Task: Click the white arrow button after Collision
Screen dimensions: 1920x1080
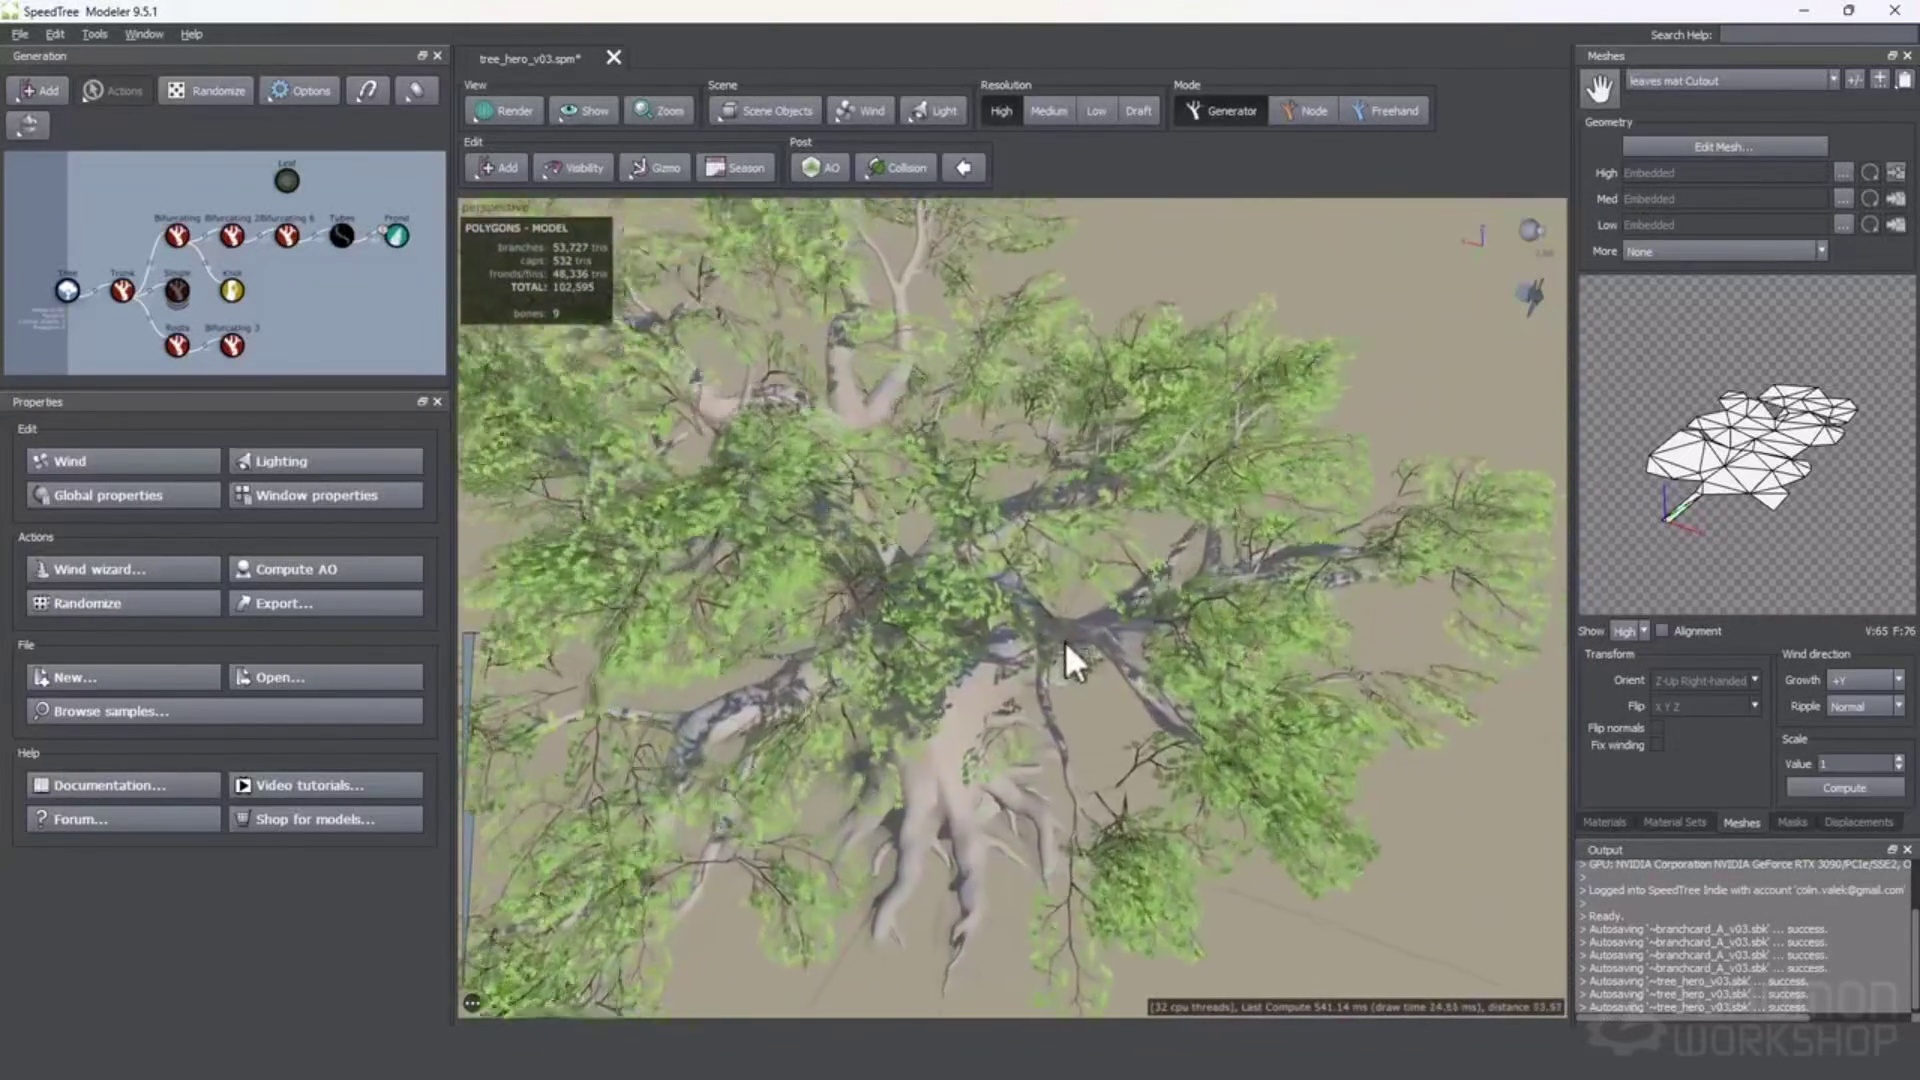Action: pyautogui.click(x=964, y=168)
